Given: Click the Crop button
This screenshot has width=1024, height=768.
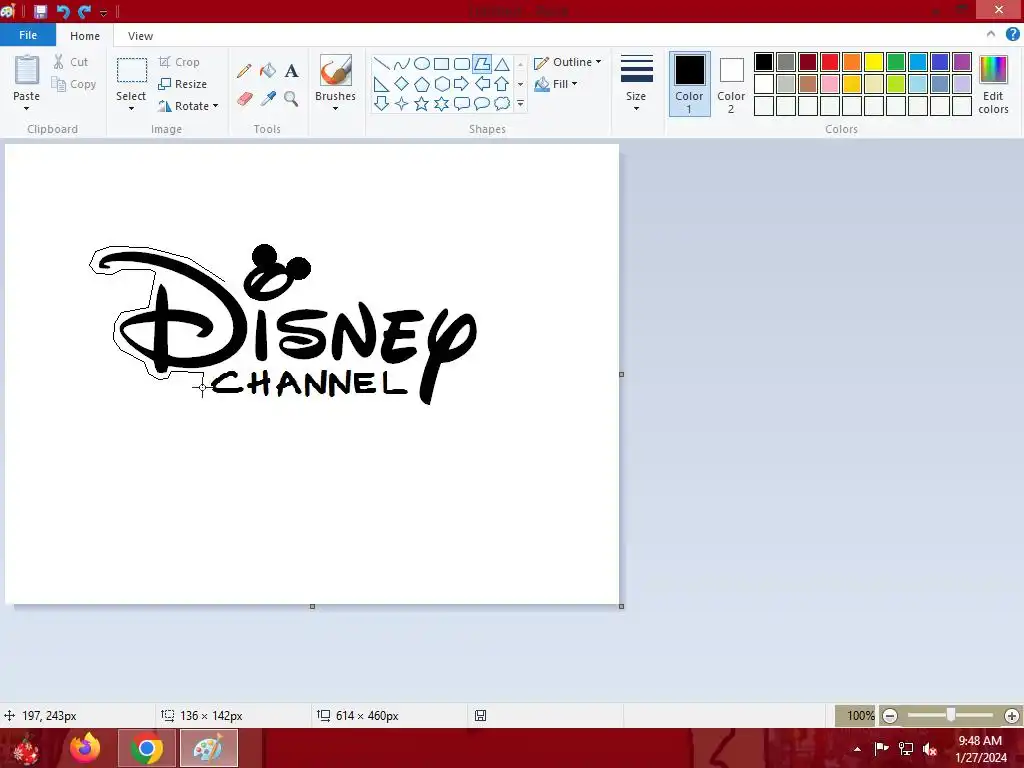Looking at the screenshot, I should click(179, 62).
